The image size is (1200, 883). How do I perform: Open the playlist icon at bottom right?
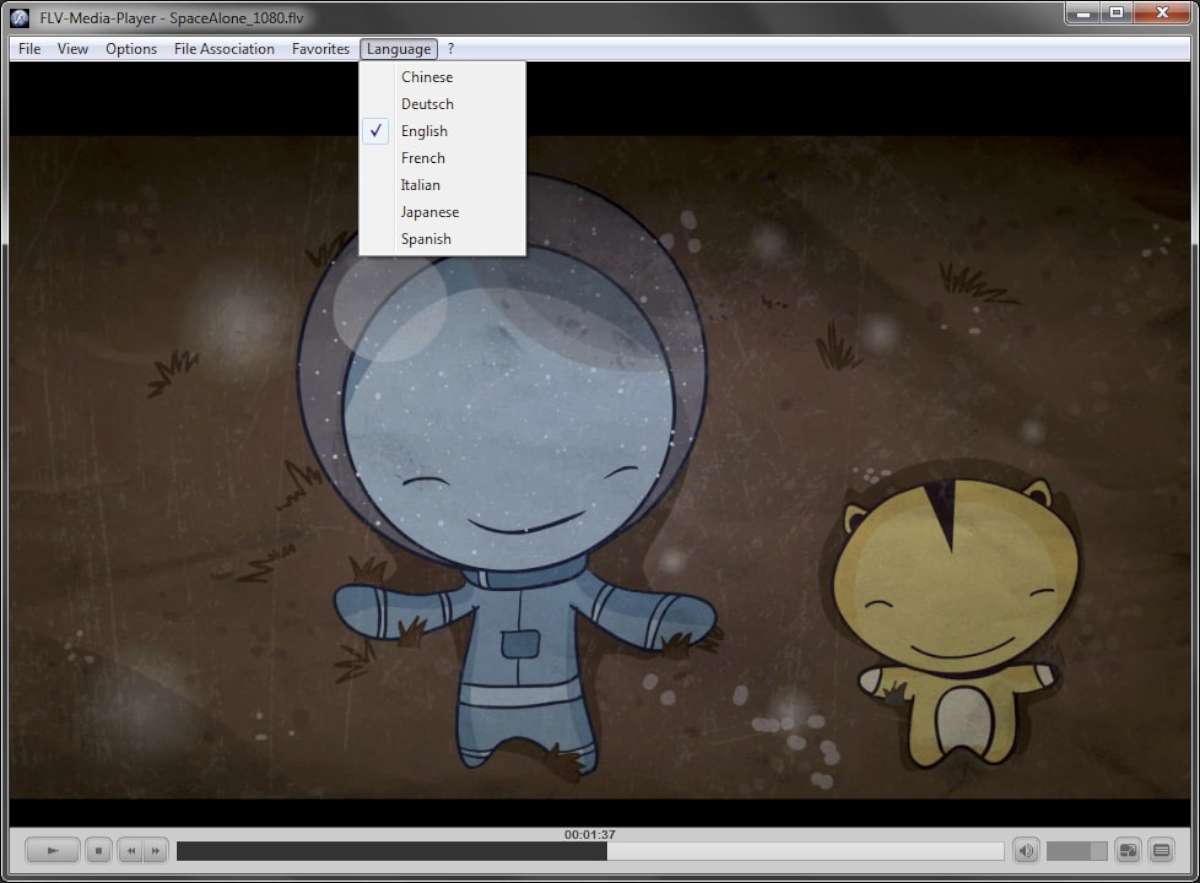(1161, 851)
